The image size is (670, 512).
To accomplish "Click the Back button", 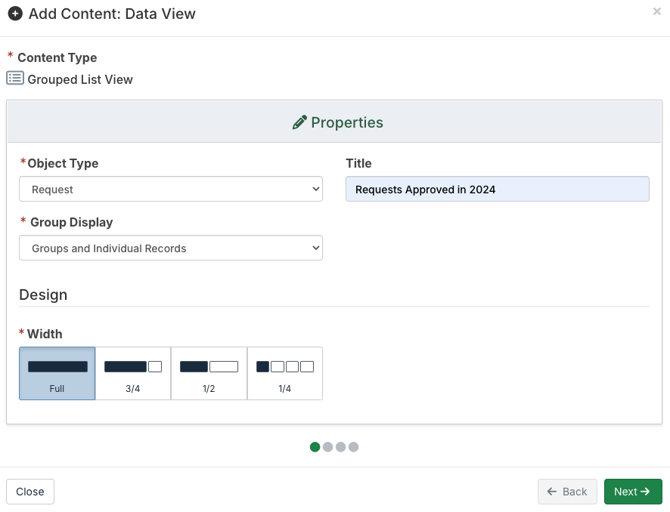I will point(567,491).
